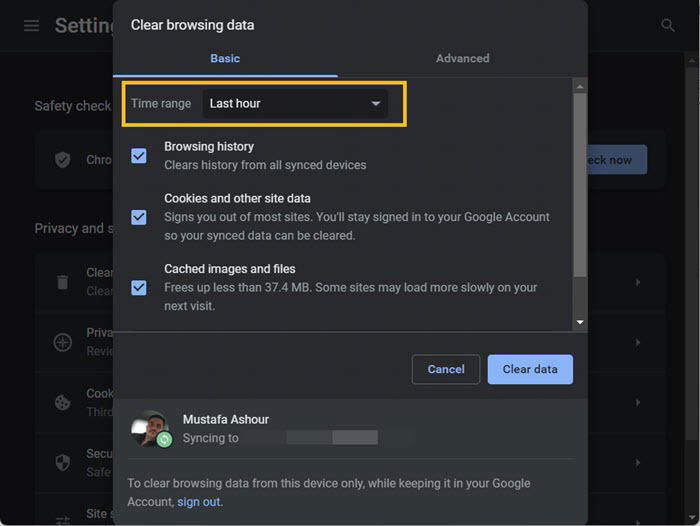This screenshot has width=700, height=526.
Task: Select the Basic tab
Action: pos(225,58)
